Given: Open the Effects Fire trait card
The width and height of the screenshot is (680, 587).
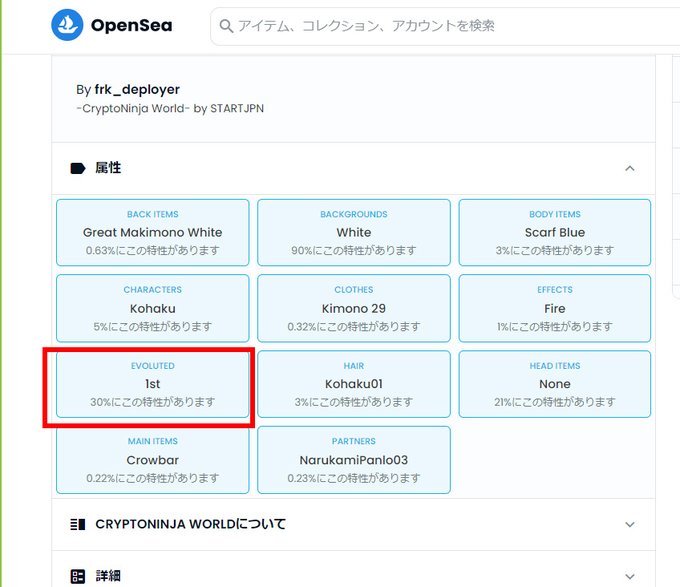Looking at the screenshot, I should (x=555, y=308).
